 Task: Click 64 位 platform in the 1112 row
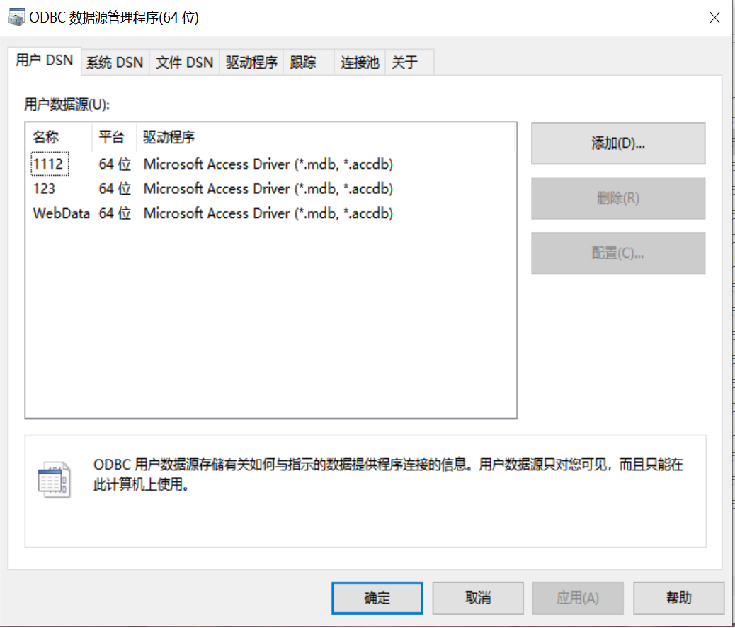click(115, 164)
